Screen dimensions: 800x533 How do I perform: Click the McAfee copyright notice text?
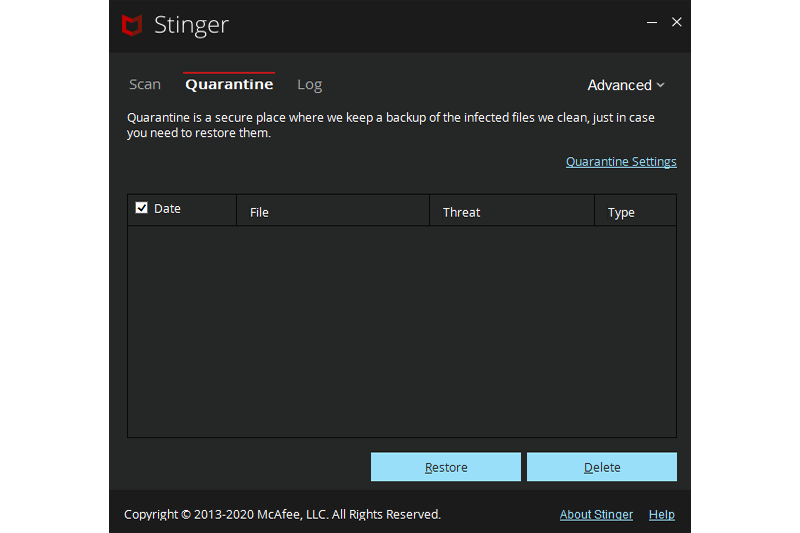coord(282,515)
